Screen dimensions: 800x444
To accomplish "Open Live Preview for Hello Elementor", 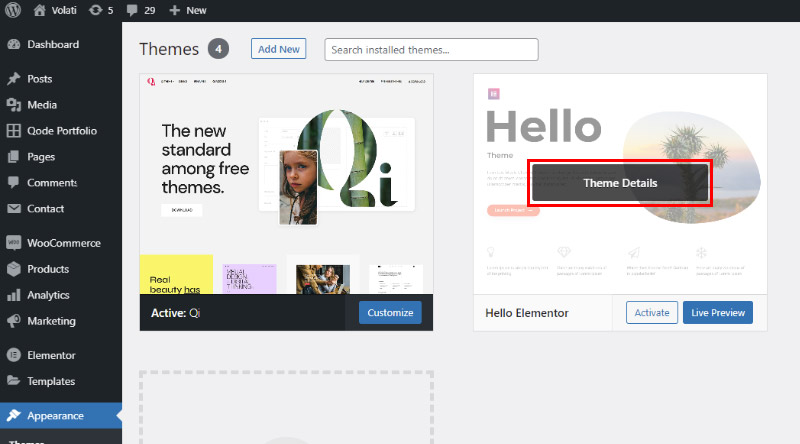I will point(718,312).
